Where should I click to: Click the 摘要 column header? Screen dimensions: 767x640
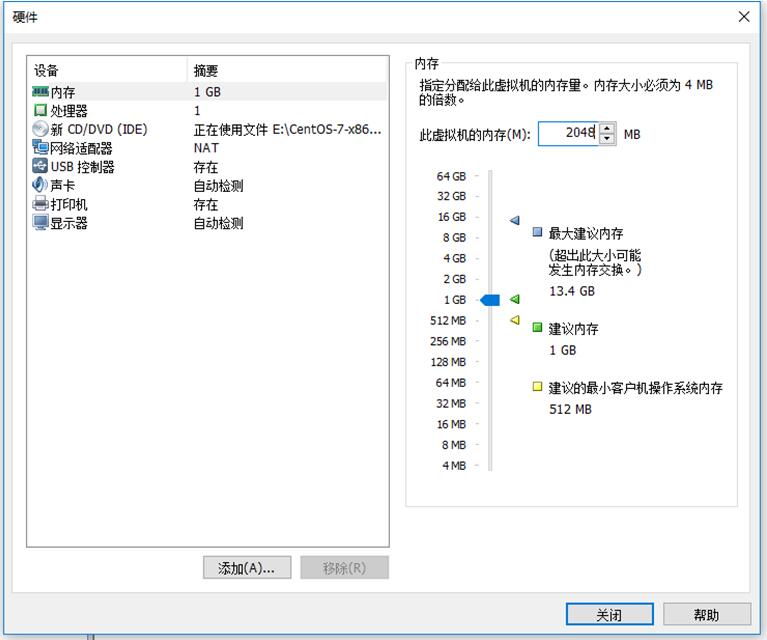(288, 70)
